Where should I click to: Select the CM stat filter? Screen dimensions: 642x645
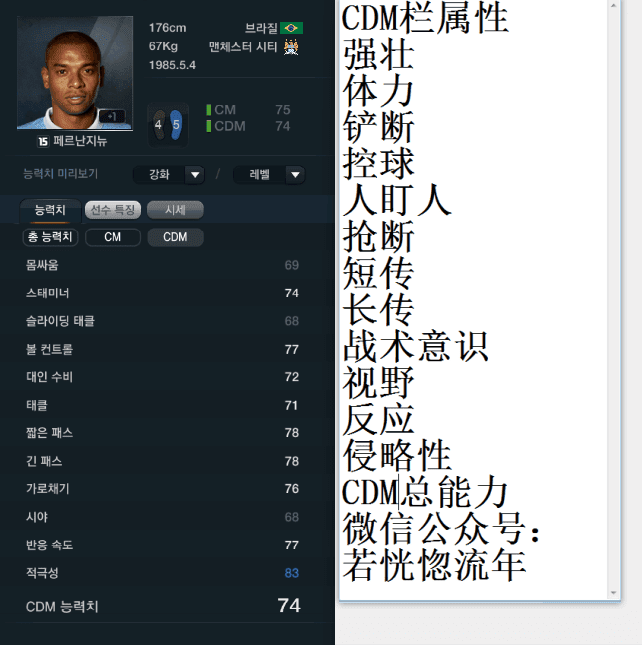[113, 237]
